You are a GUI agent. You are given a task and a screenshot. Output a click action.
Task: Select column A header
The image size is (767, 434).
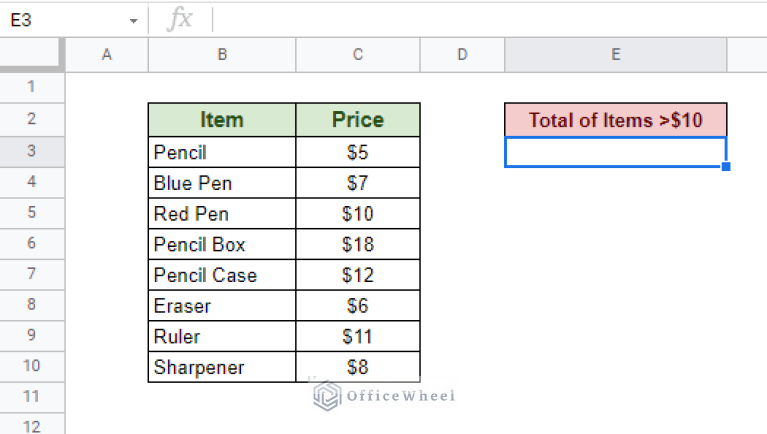(x=107, y=54)
